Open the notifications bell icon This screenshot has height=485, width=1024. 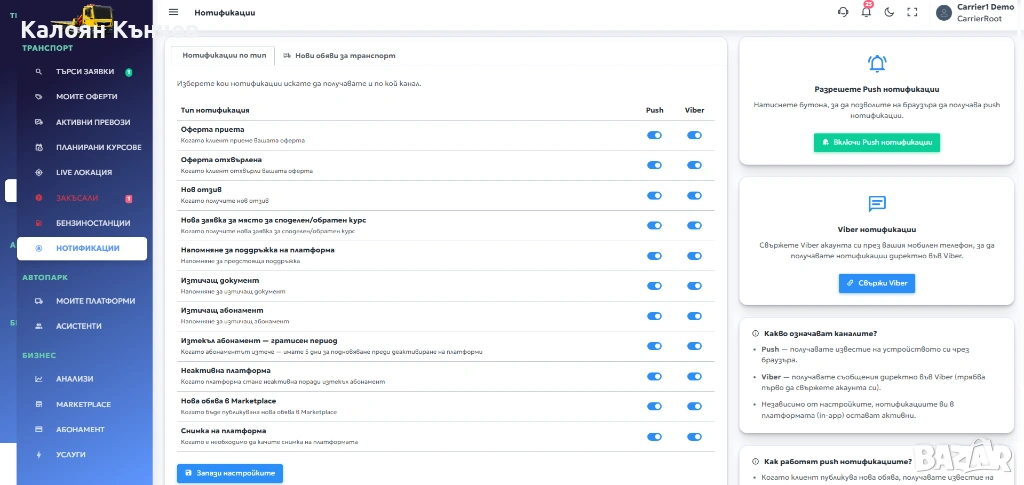(x=866, y=12)
